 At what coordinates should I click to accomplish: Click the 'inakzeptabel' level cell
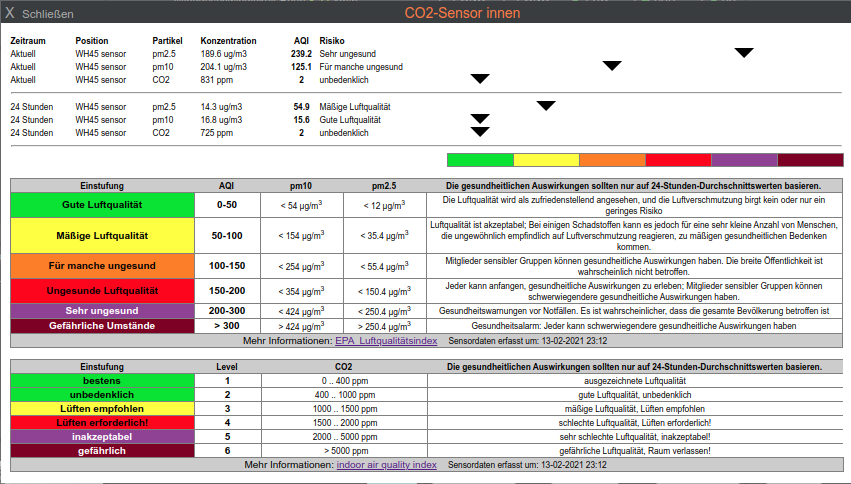click(x=102, y=437)
